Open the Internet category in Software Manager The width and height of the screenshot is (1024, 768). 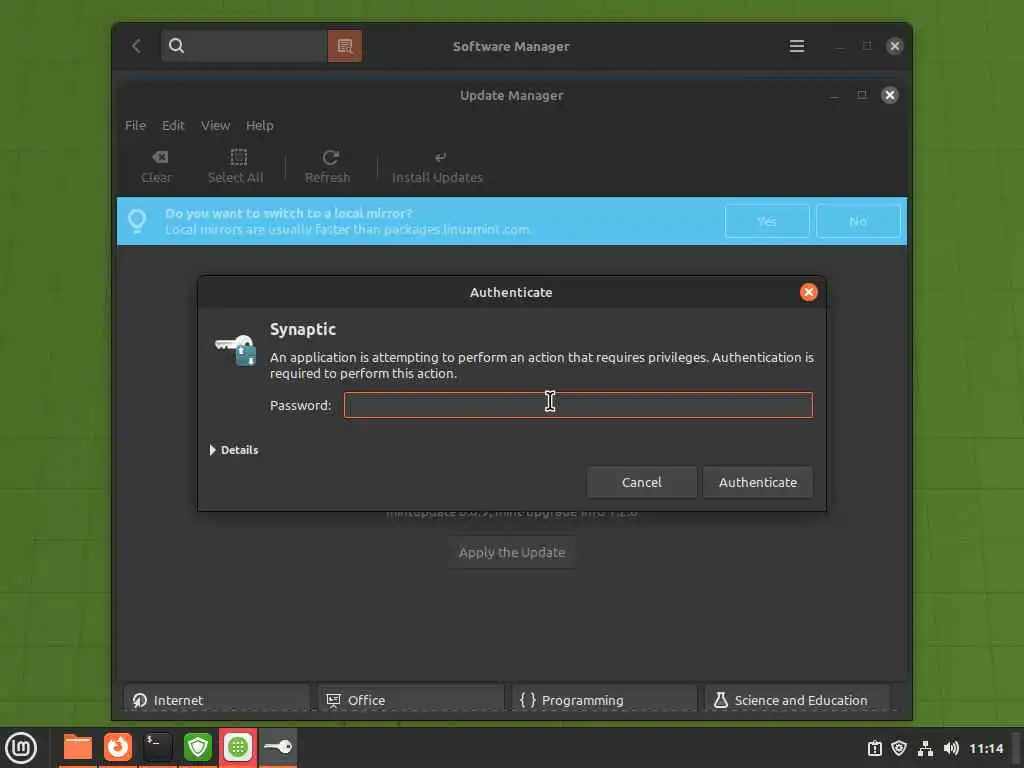(216, 699)
